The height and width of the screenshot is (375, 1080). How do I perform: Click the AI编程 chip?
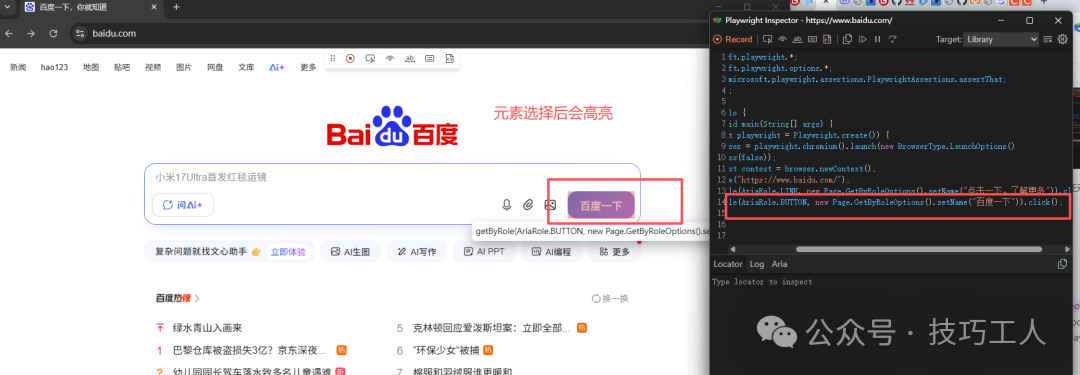[x=551, y=252]
